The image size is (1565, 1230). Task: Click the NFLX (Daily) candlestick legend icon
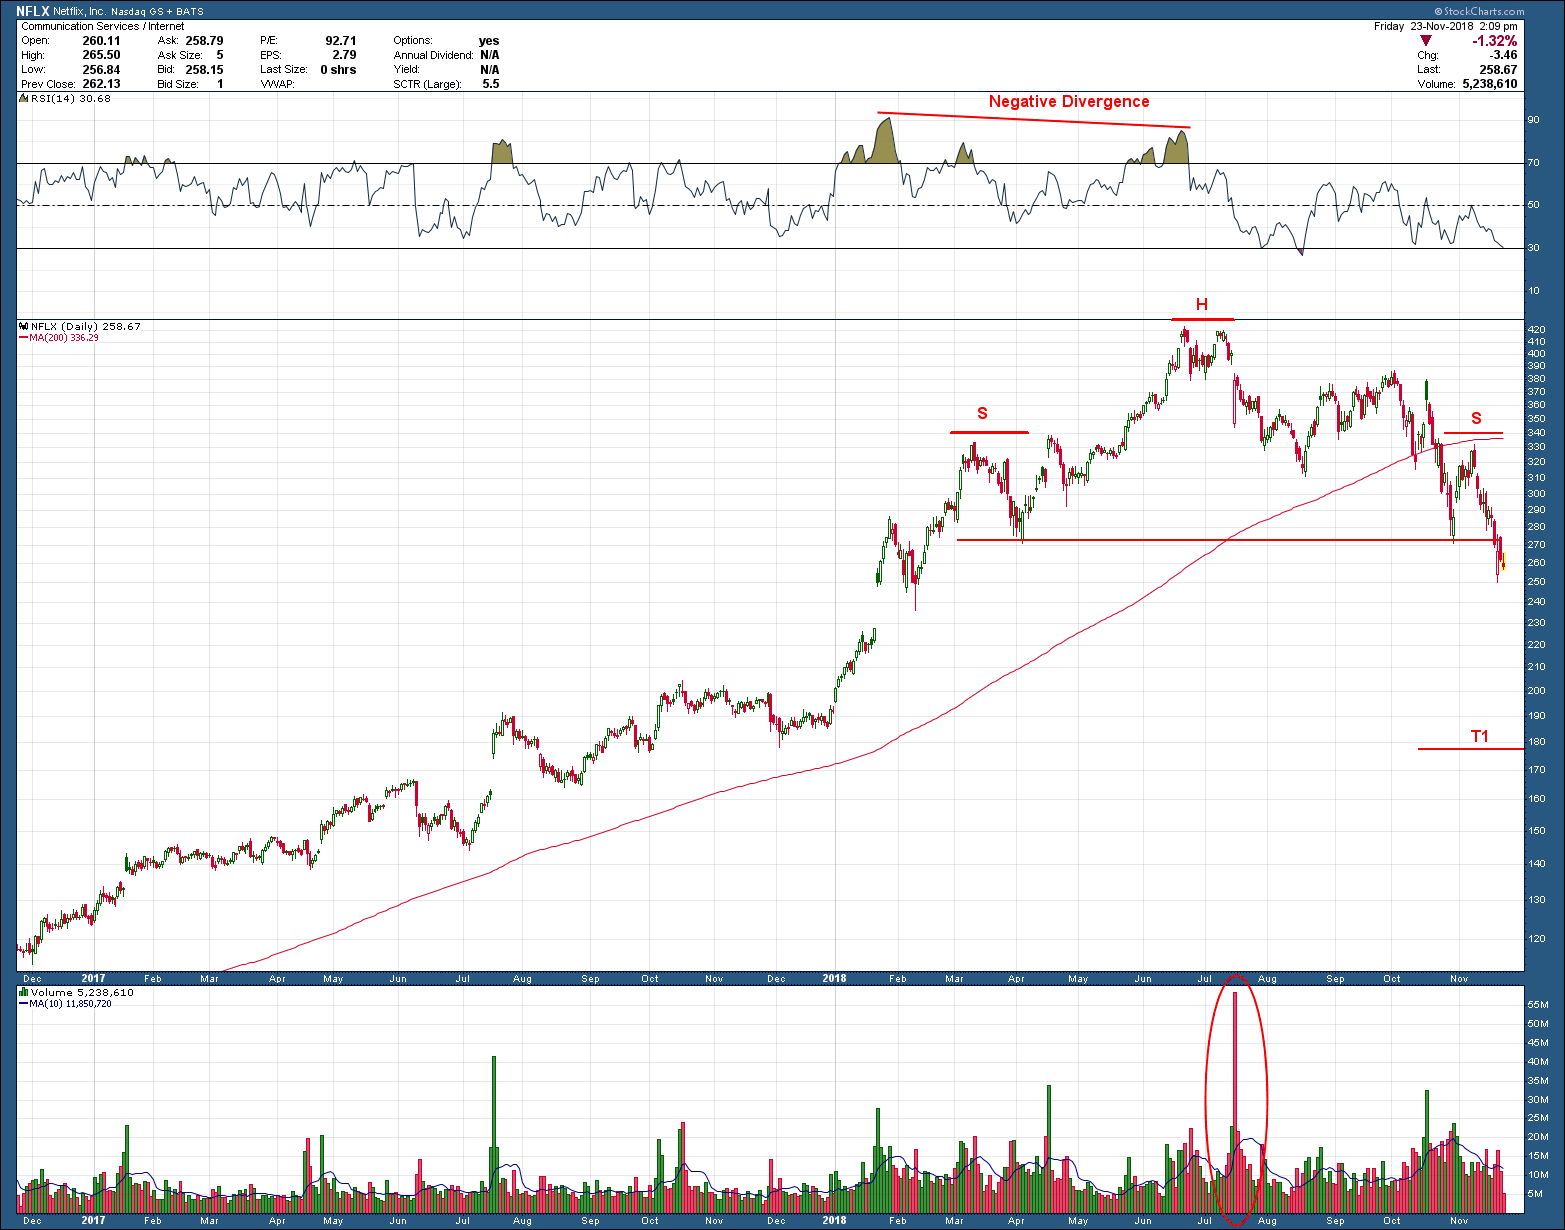pos(24,326)
